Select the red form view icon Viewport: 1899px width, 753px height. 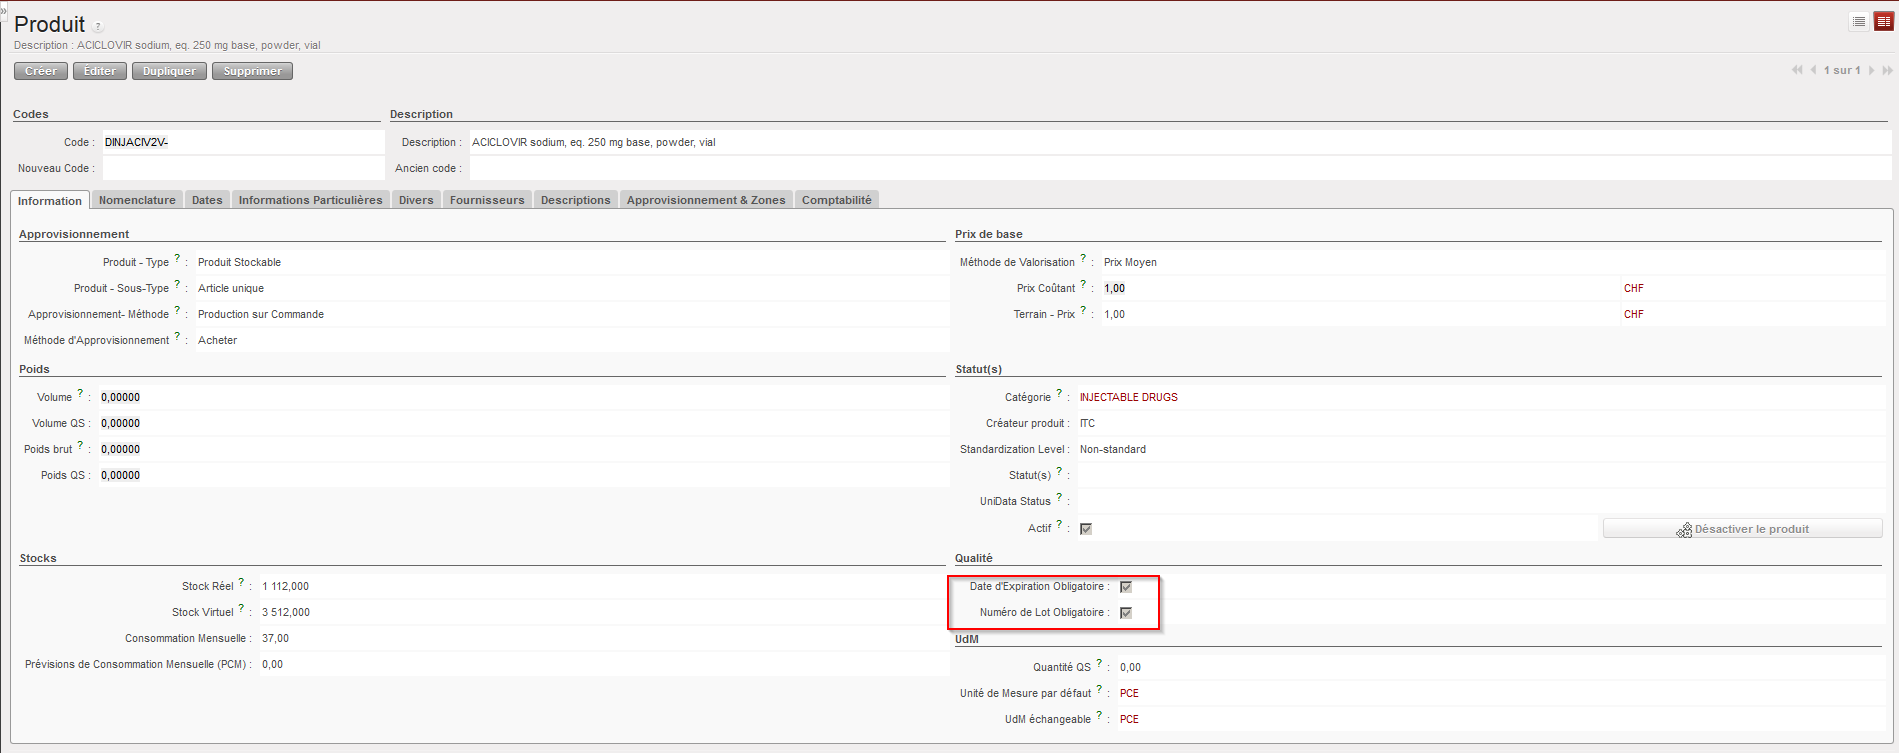1883,22
